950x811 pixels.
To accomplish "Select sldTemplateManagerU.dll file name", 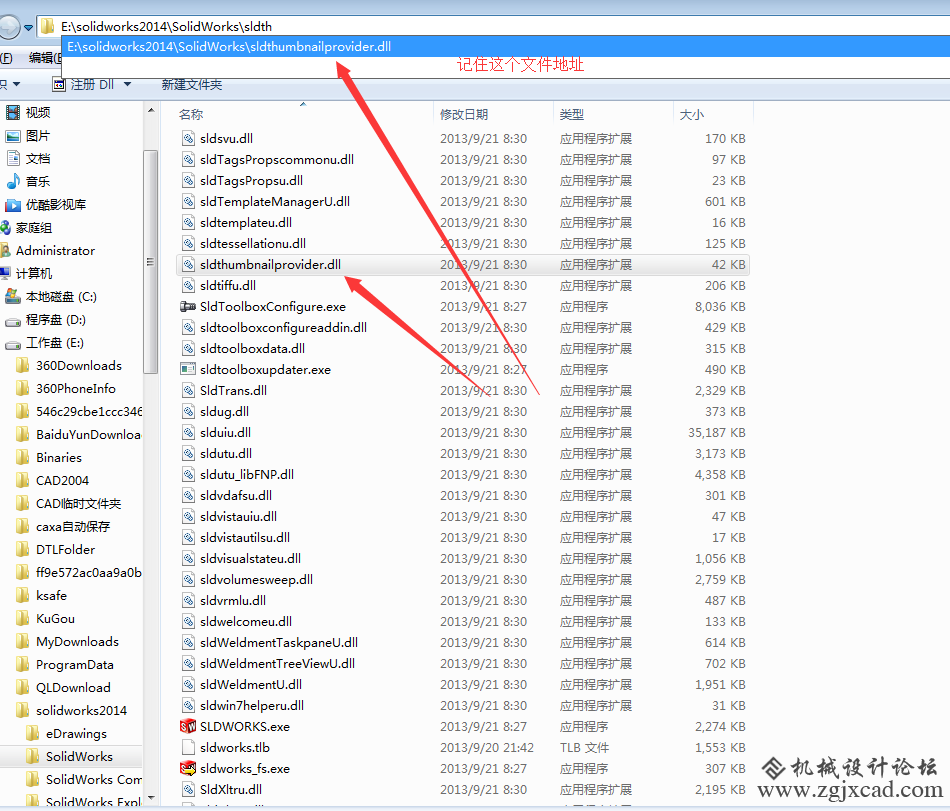I will tap(275, 202).
